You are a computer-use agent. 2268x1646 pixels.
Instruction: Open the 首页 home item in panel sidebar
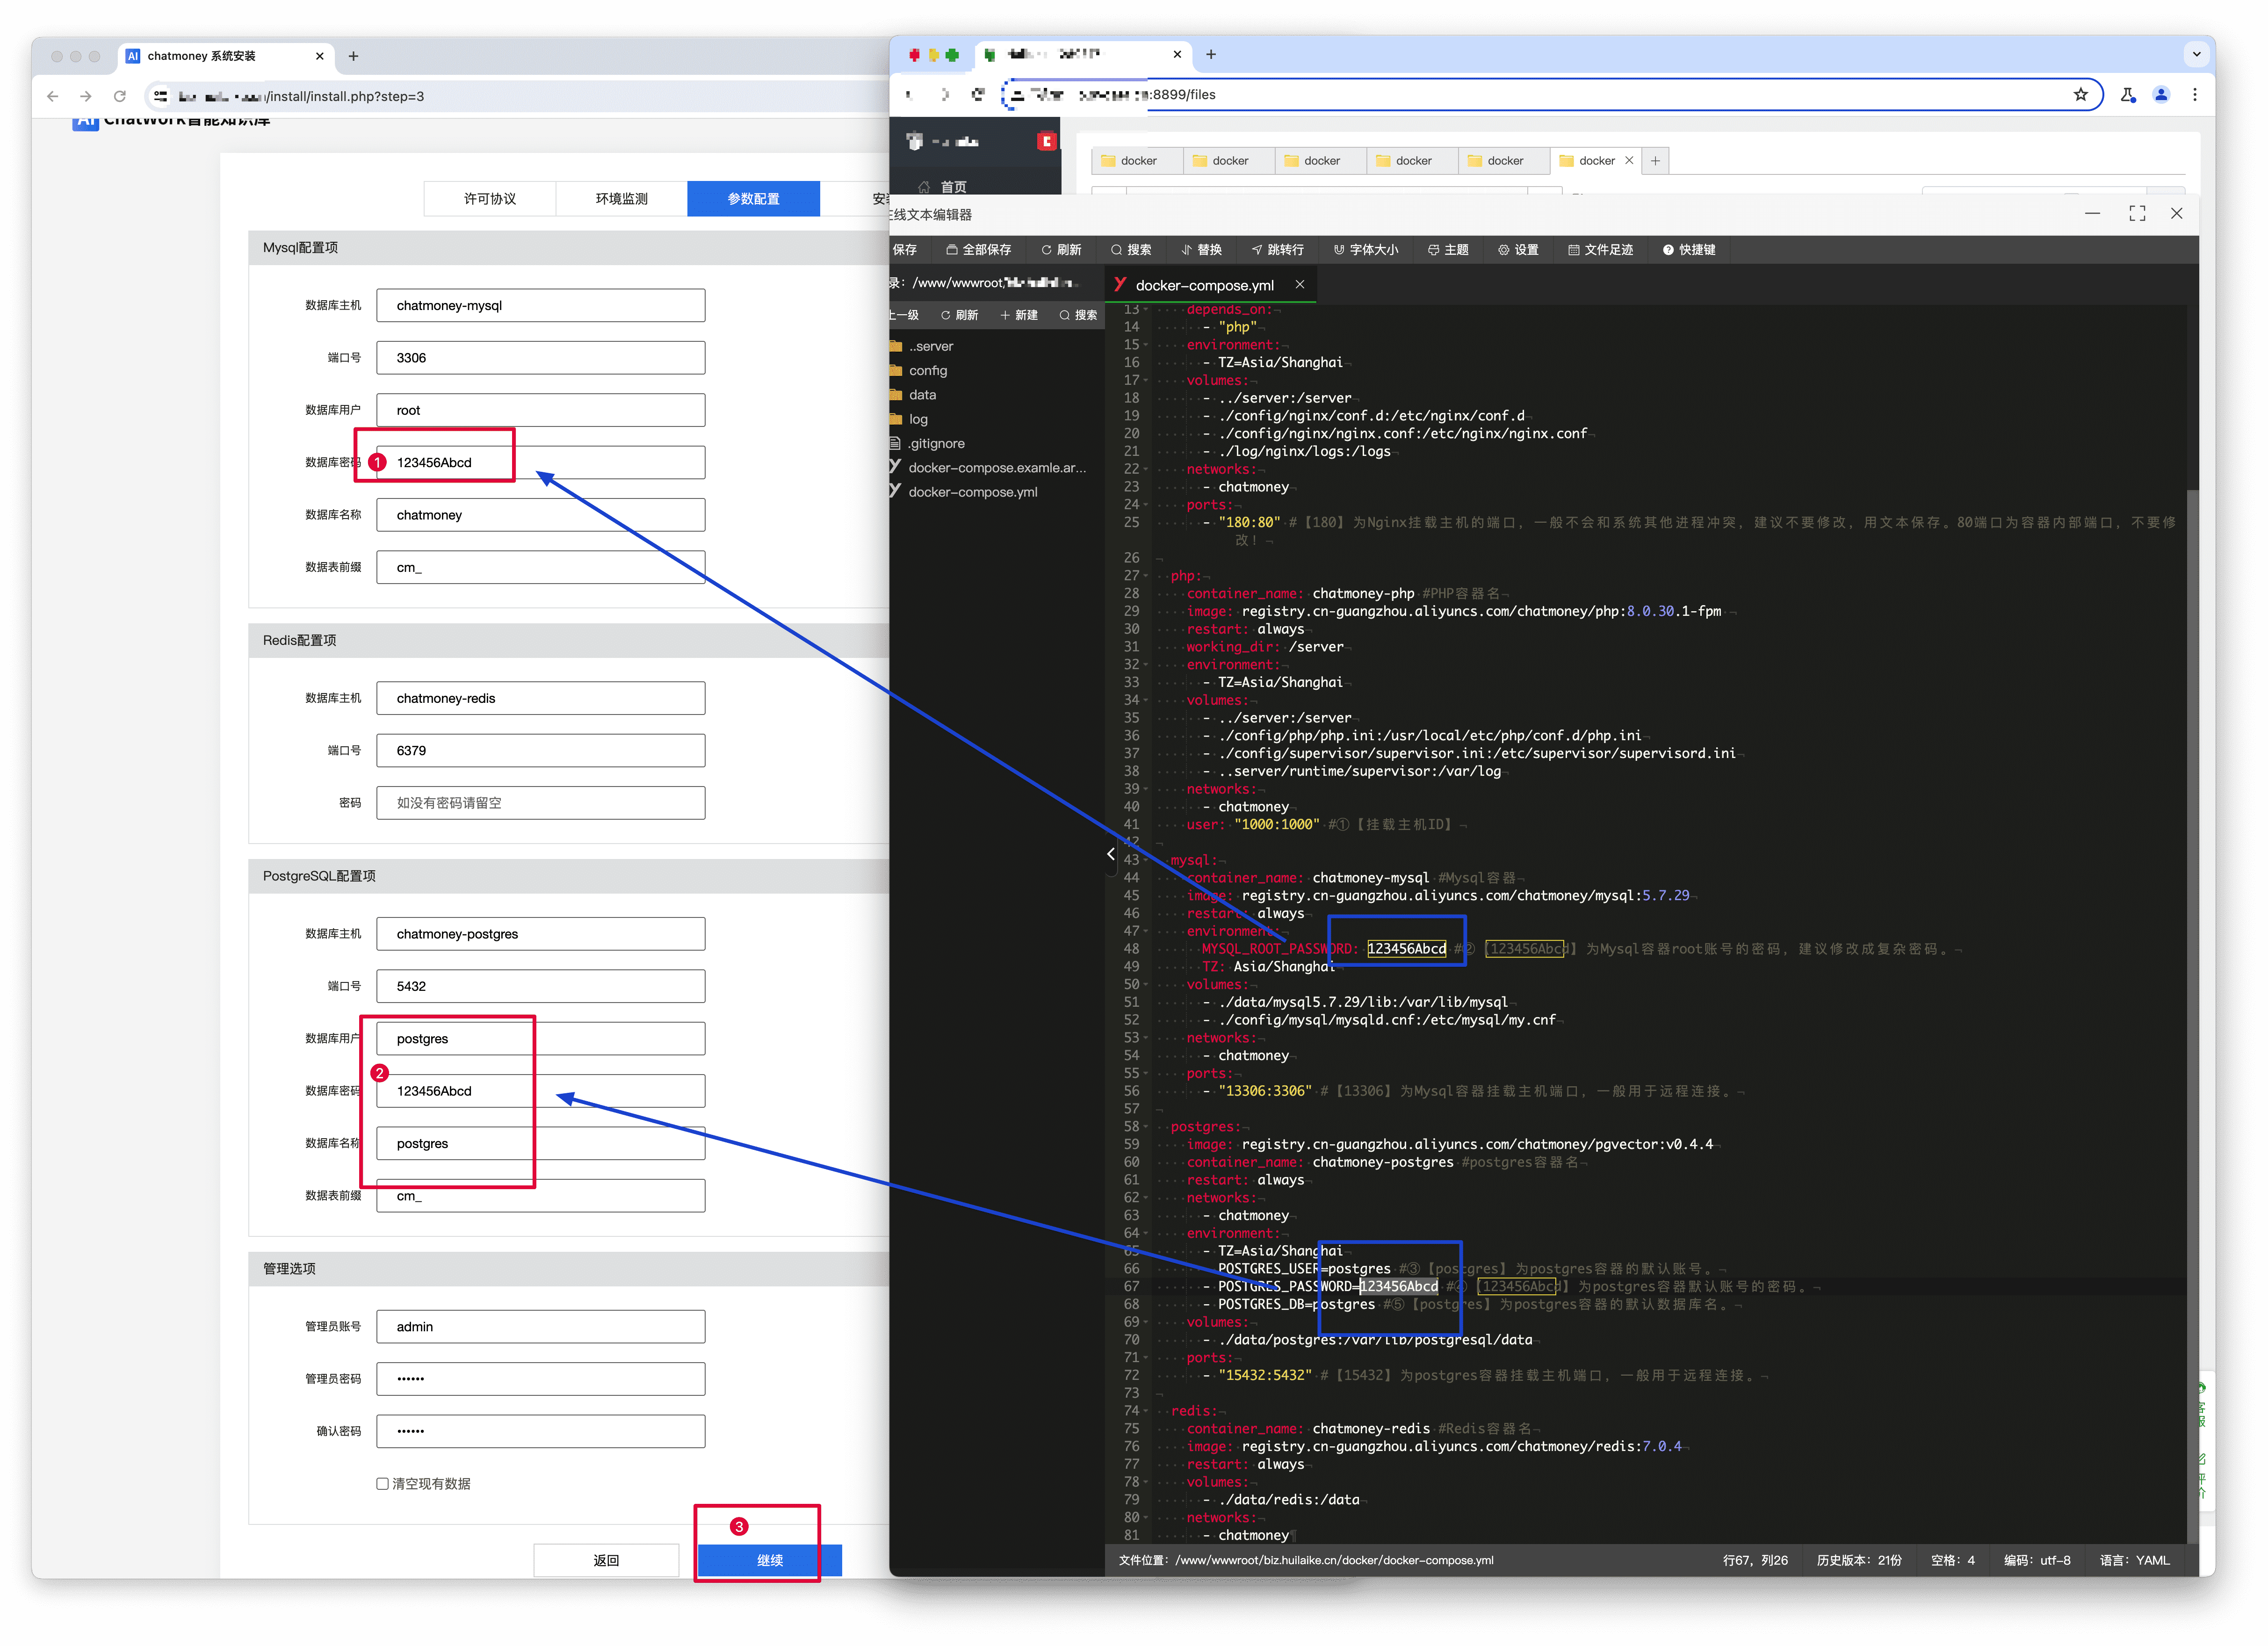(943, 187)
